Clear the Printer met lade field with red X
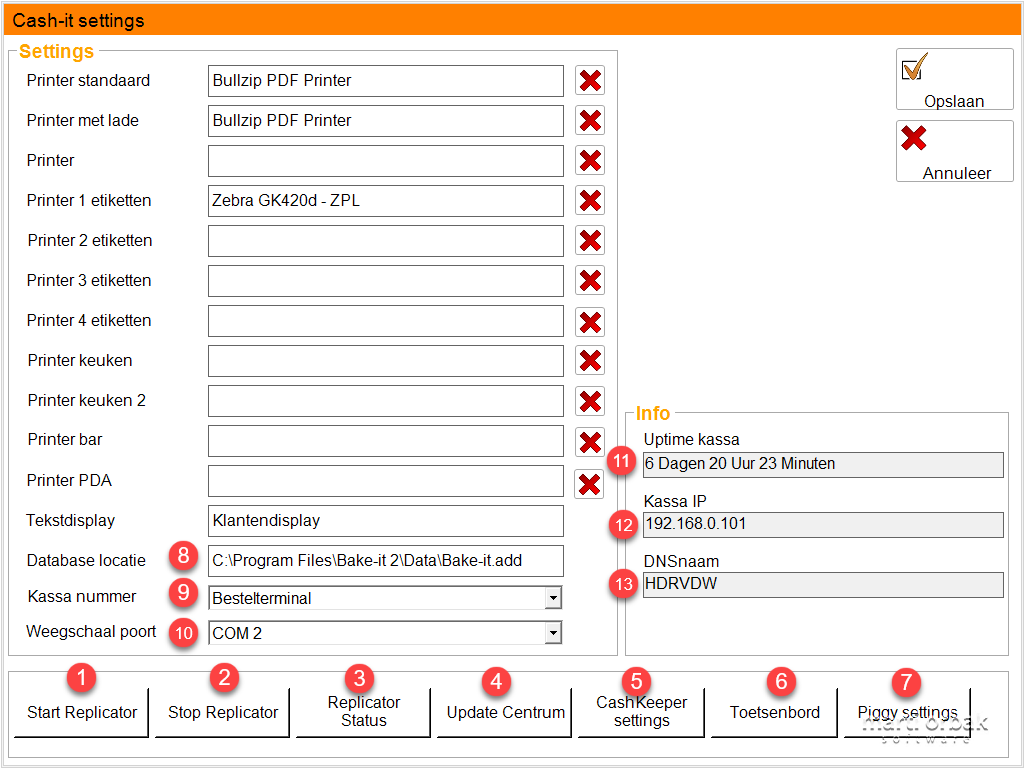 [x=590, y=121]
